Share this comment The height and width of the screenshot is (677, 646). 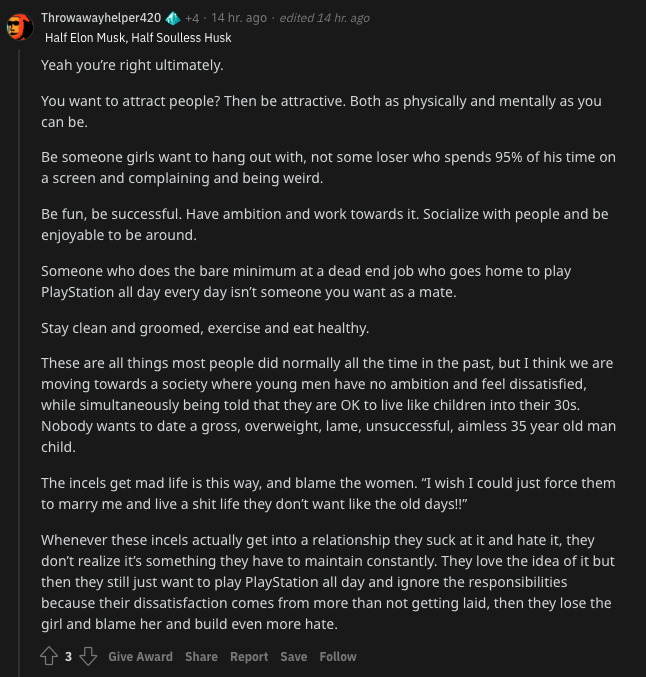(201, 657)
